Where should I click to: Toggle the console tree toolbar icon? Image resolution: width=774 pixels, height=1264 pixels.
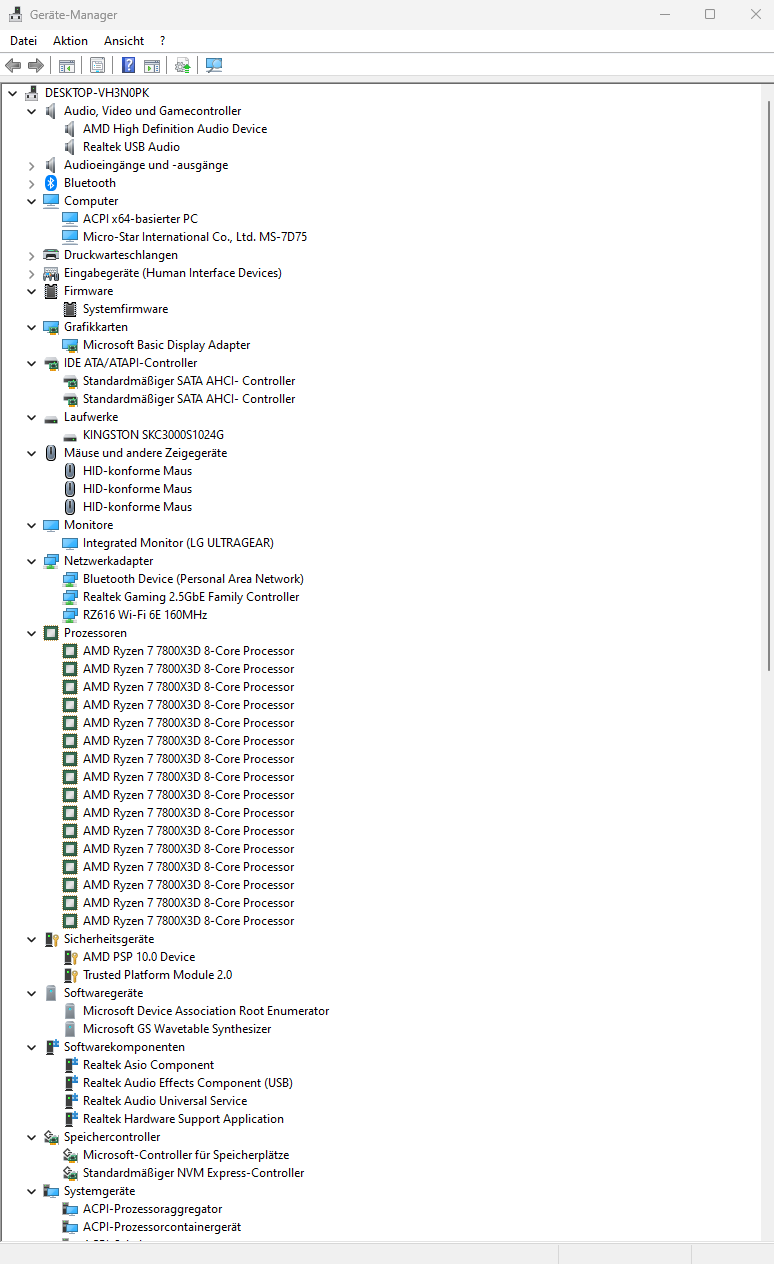pos(67,66)
